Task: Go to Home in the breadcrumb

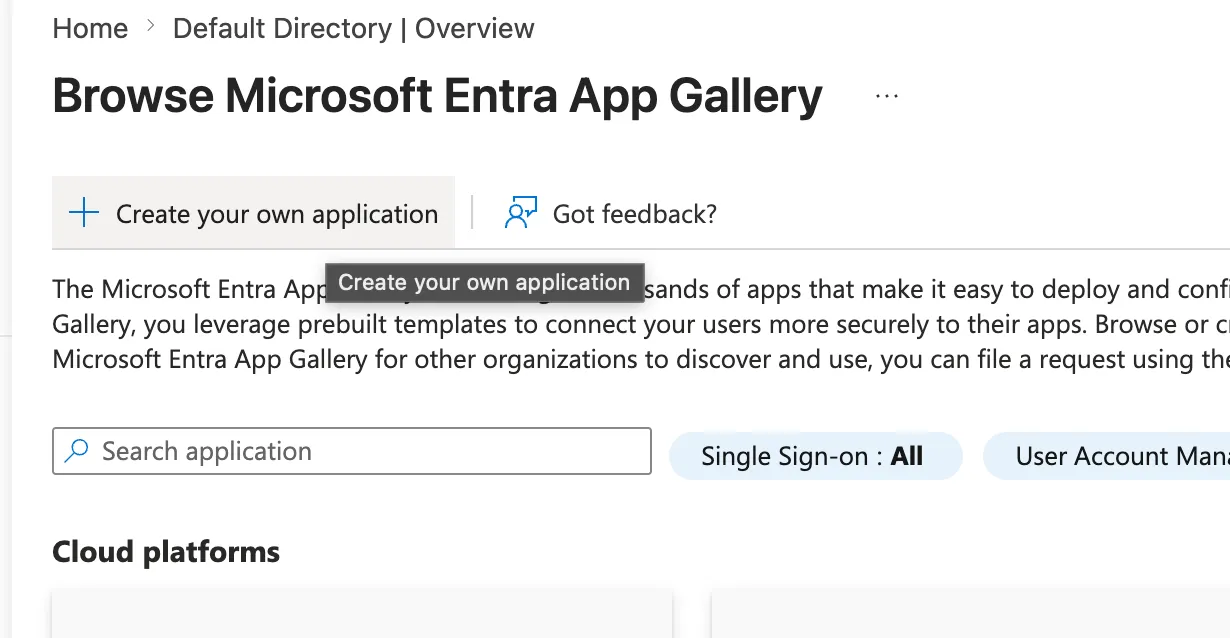Action: 90,28
